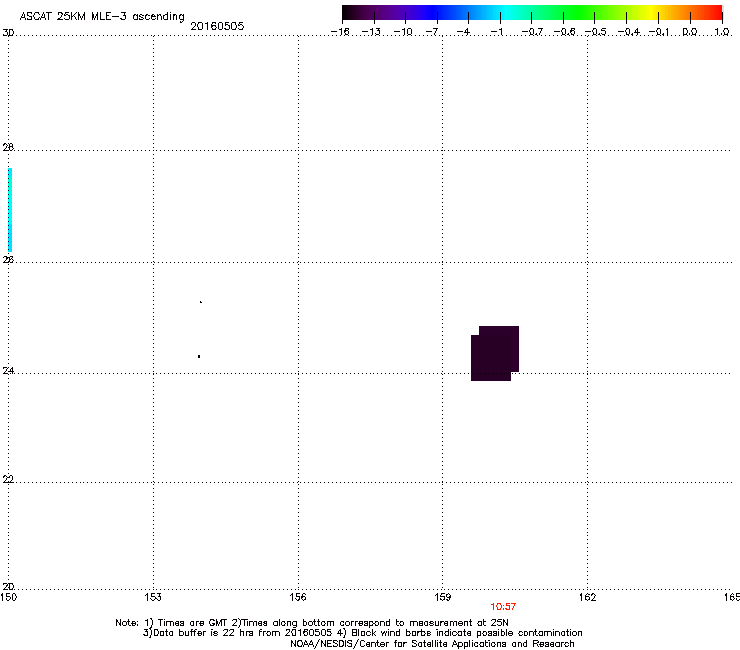Click the -10 color scale label

click(403, 32)
